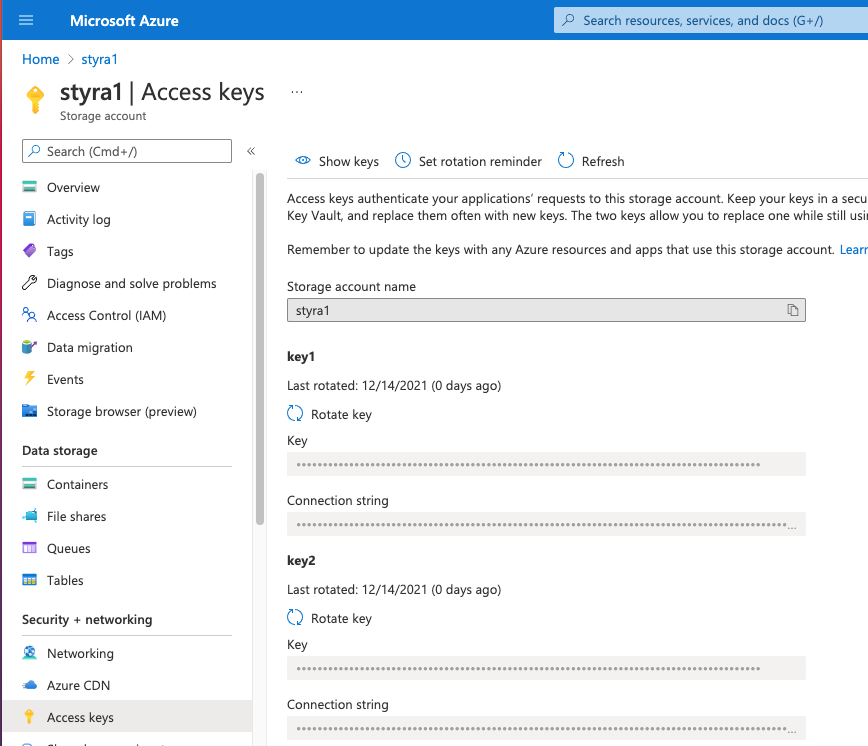Click the Azure CDN cloud icon

click(x=29, y=685)
